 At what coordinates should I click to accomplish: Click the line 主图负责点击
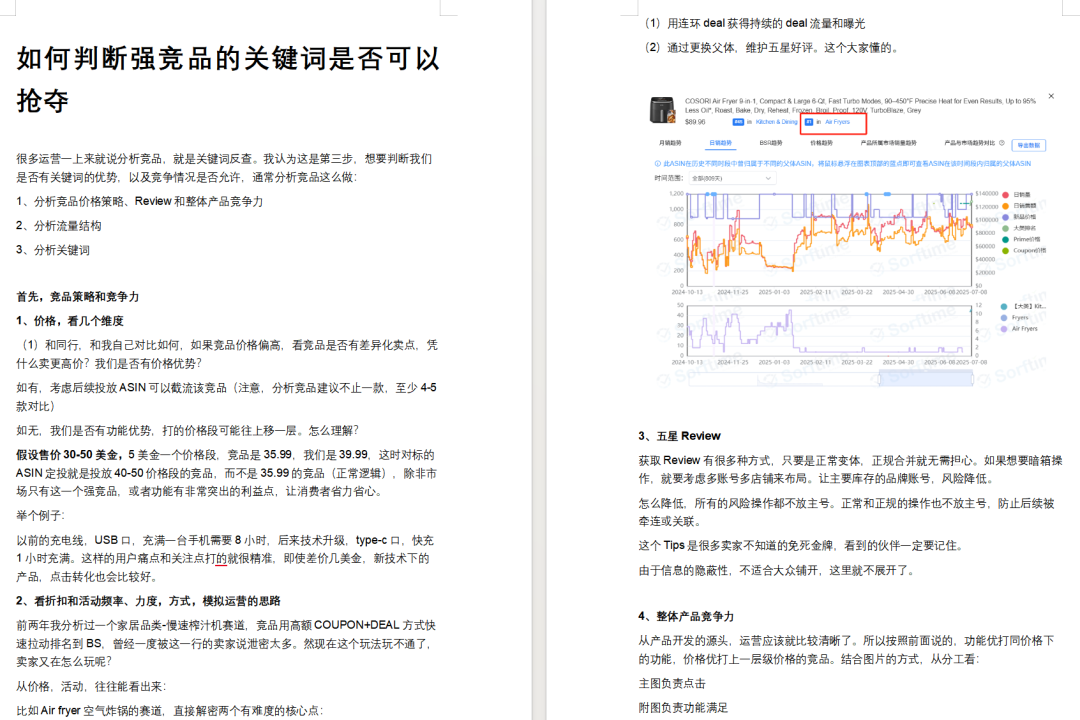point(672,683)
